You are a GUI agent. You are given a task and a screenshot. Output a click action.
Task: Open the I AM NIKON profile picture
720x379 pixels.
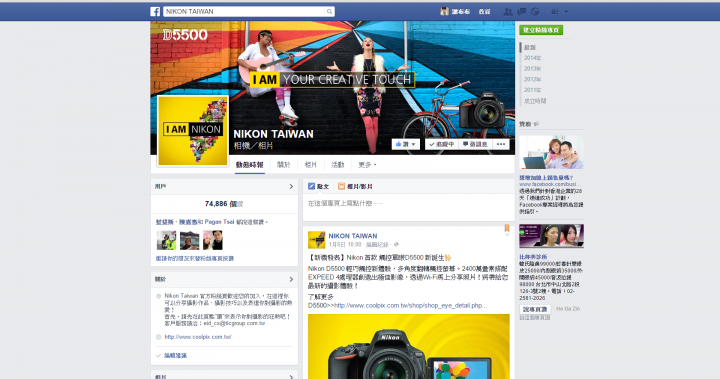193,130
